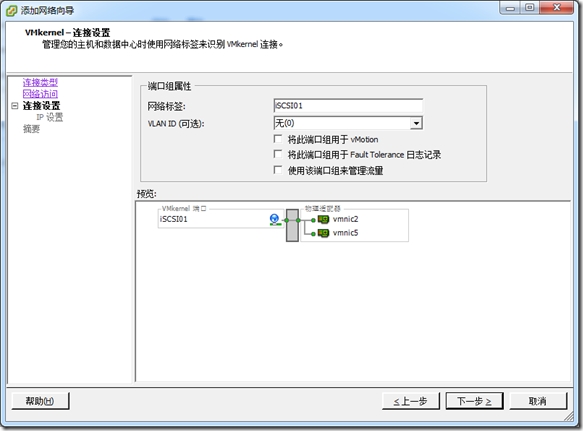Click the vmnic5 label in preview

pyautogui.click(x=345, y=233)
